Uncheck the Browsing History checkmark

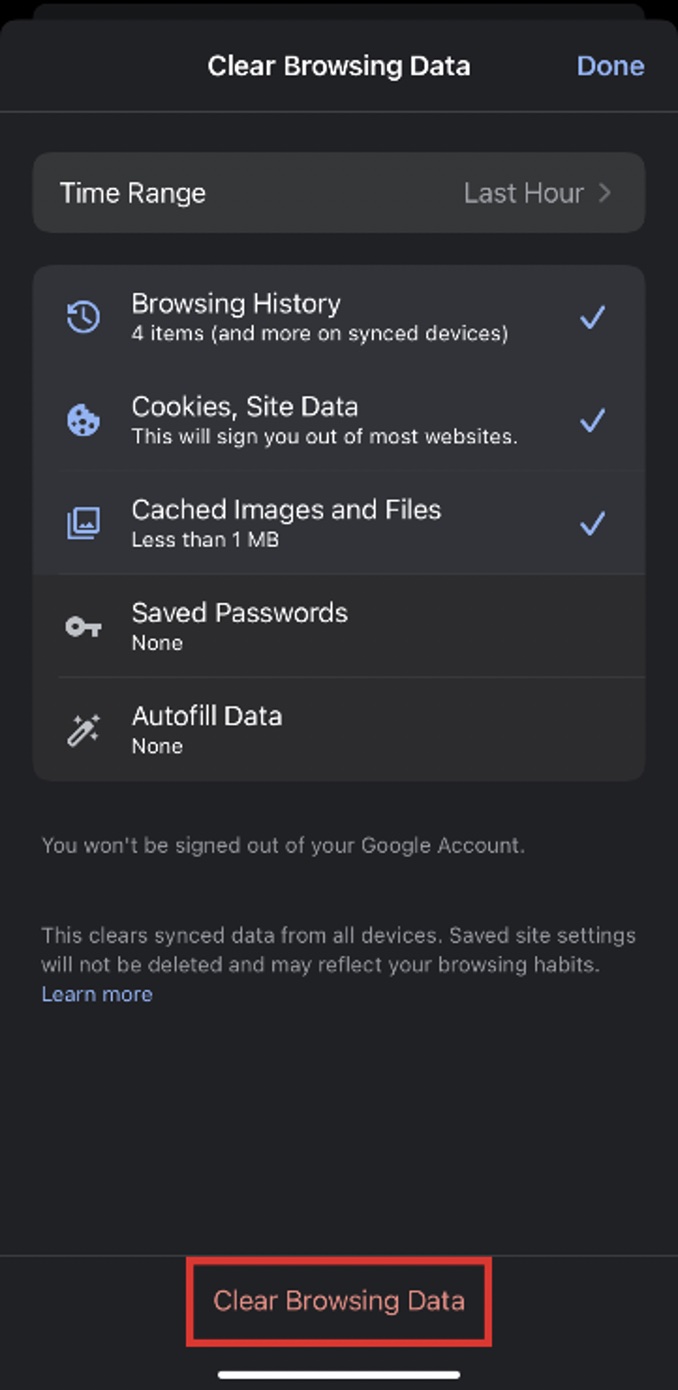point(592,318)
